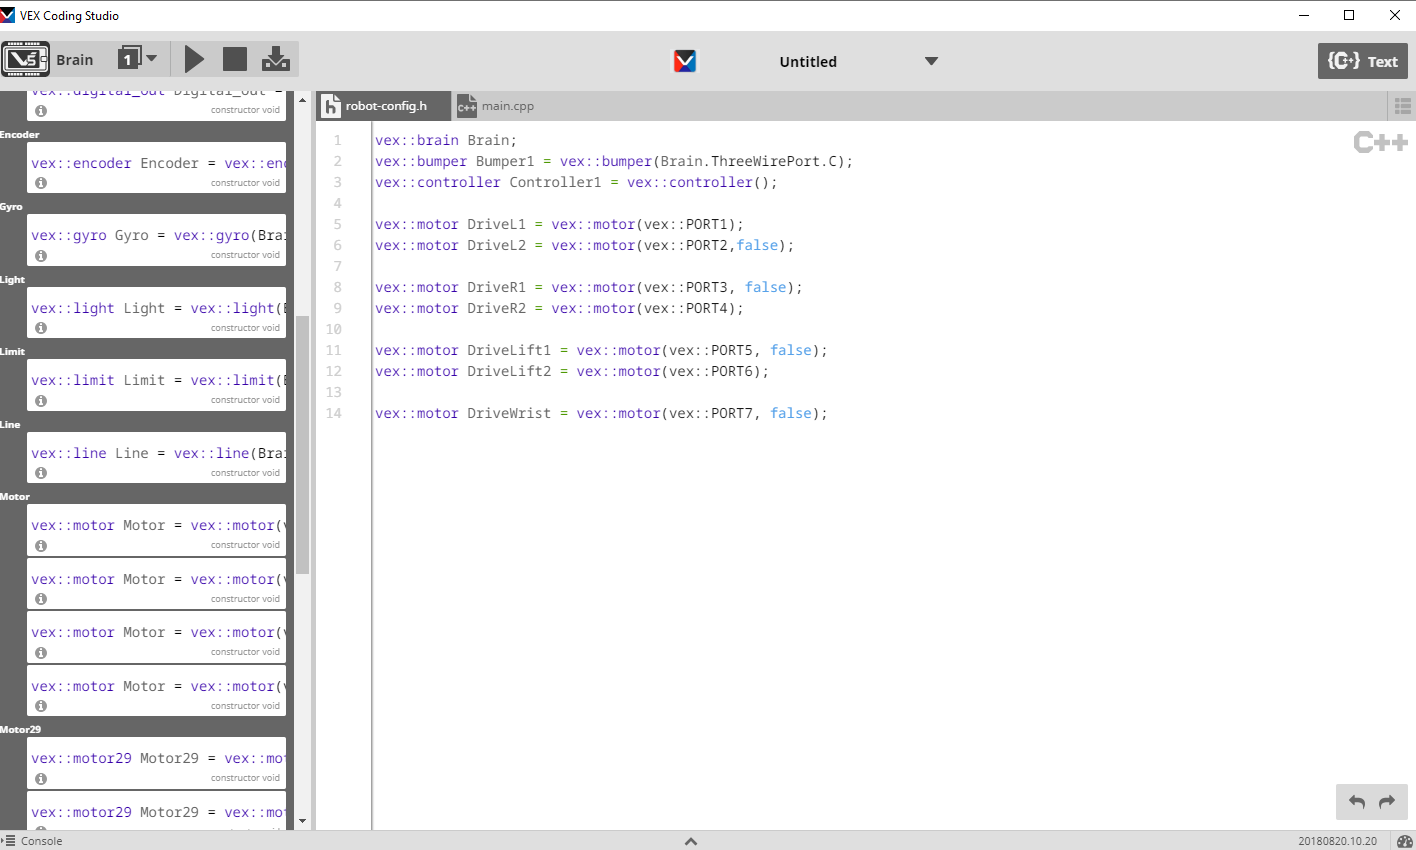Show info for the Light command
Screen dimensions: 1416x850
[41, 328]
